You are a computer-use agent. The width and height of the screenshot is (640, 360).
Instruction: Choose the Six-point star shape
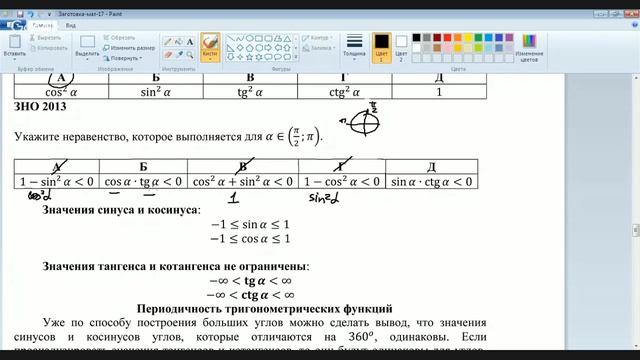click(258, 57)
